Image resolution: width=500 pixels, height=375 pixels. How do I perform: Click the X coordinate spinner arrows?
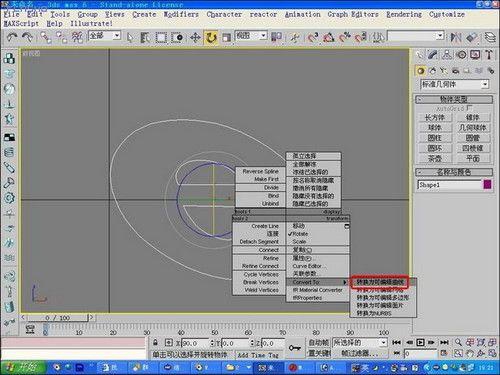coord(212,343)
